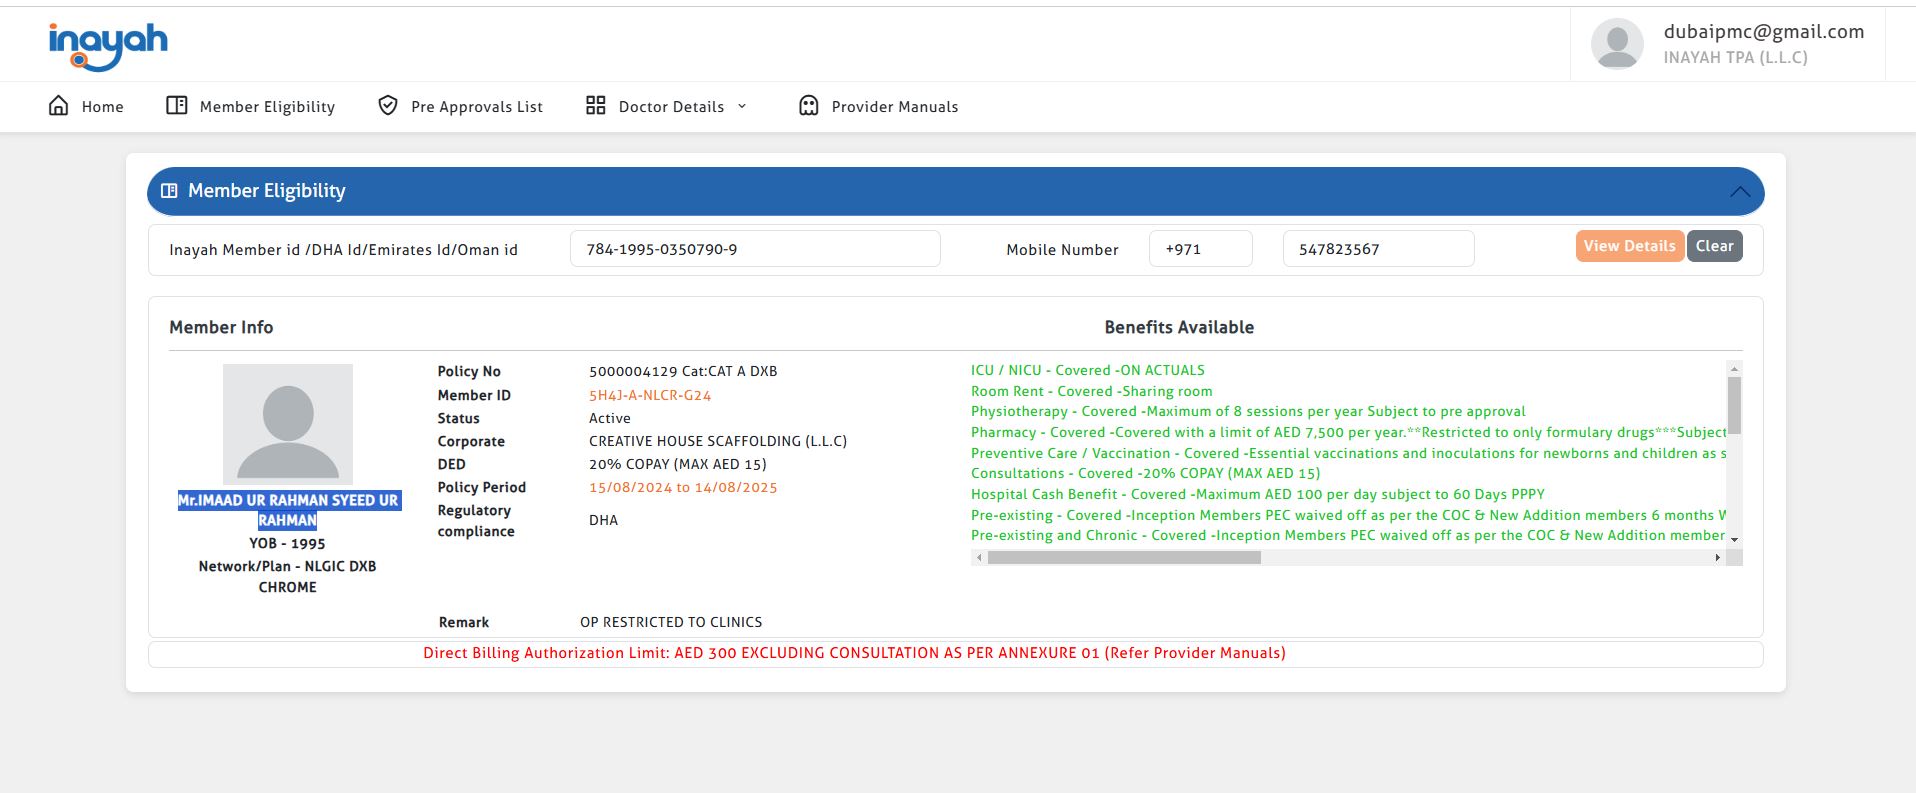Click the policy number 5000004129 text
The width and height of the screenshot is (1916, 793).
coord(633,371)
